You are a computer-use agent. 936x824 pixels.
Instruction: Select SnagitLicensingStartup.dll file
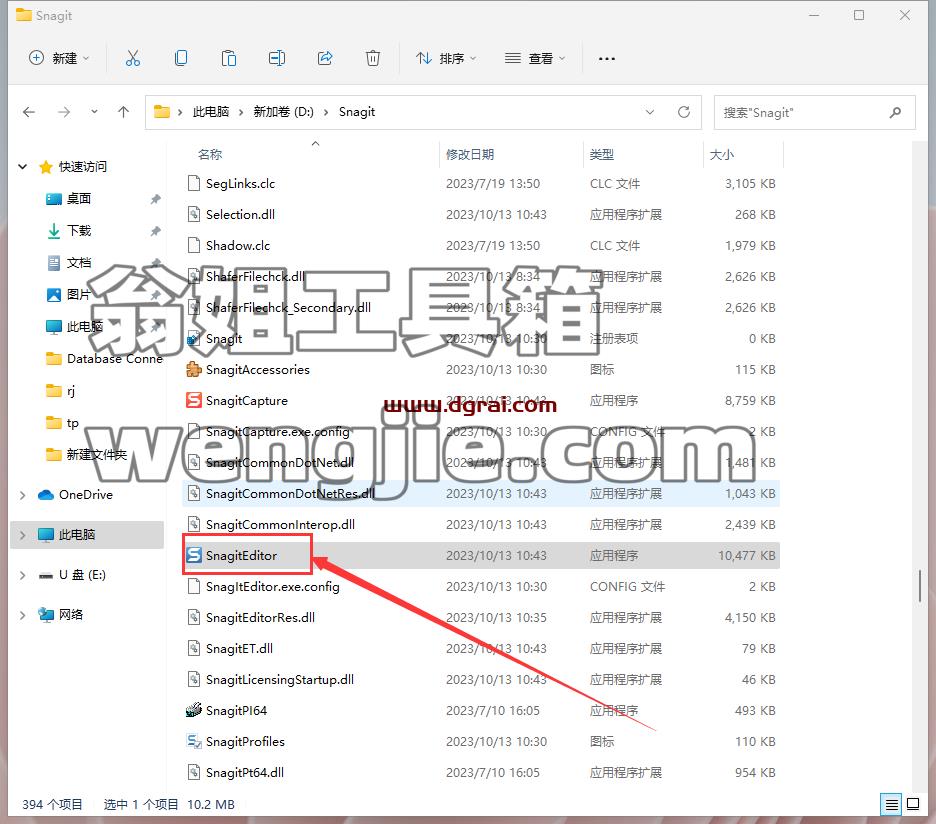tap(481, 680)
